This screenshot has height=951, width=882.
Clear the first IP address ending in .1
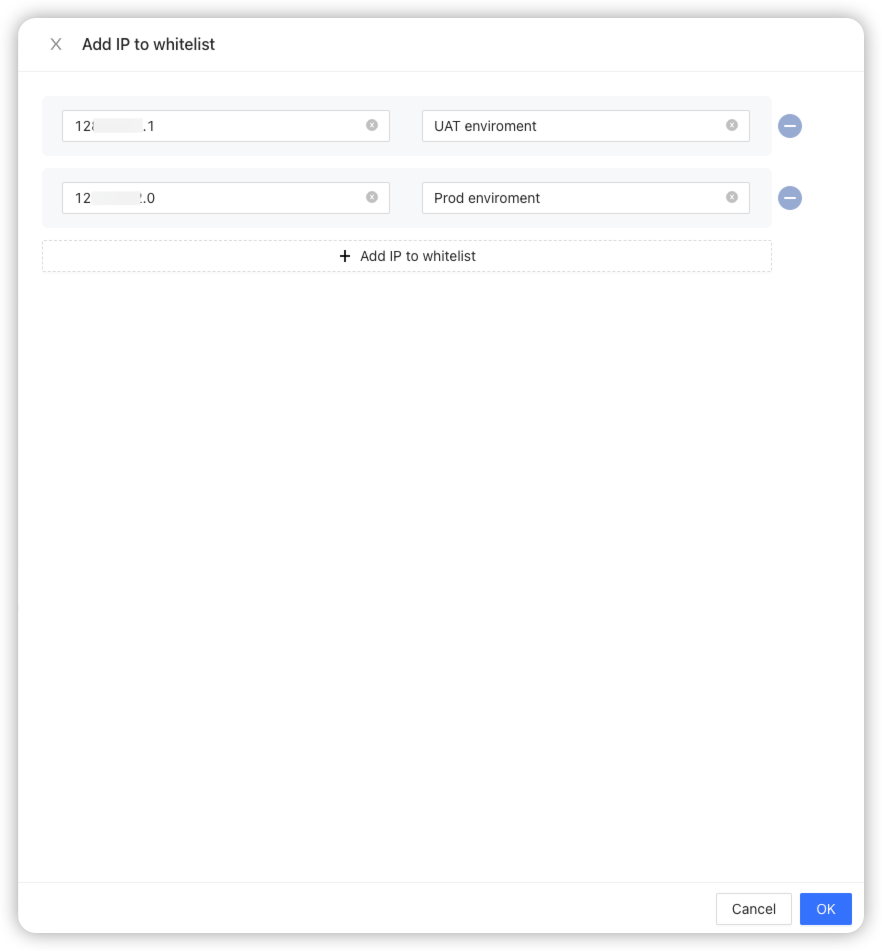click(x=372, y=125)
